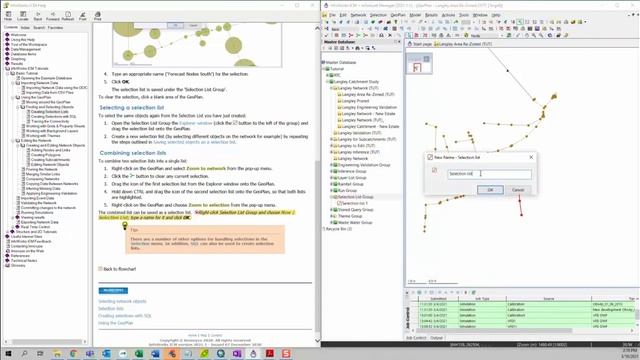This screenshot has width=640, height=360.
Task: Click the GeoPlan overview thumbnail
Action: (x=419, y=64)
